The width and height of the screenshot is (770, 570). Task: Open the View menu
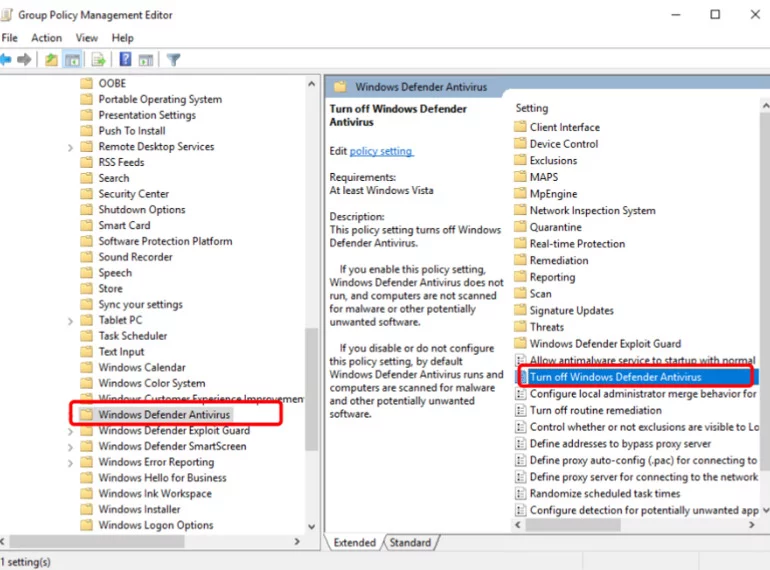coord(86,38)
